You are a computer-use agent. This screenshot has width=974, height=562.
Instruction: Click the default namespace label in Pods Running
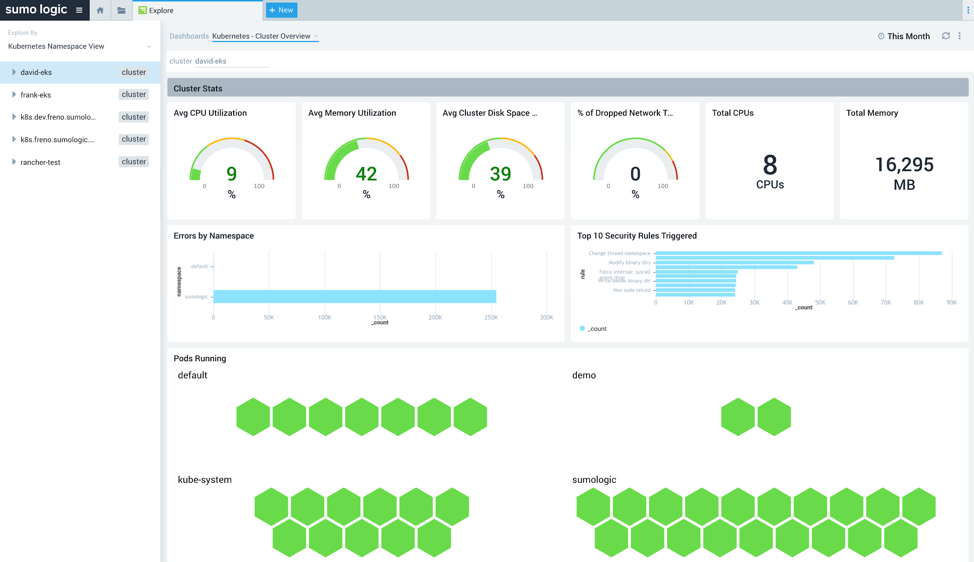193,375
